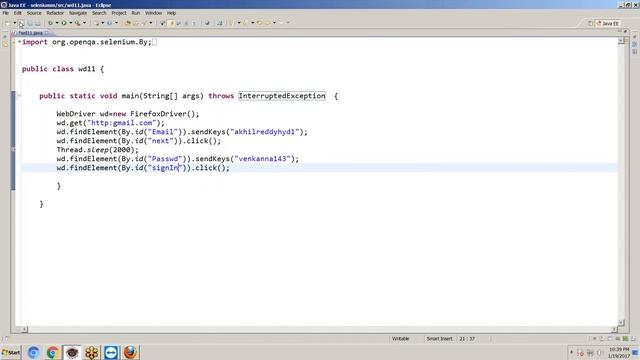Open the Project menu
The width and height of the screenshot is (640, 360).
pyautogui.click(x=119, y=13)
